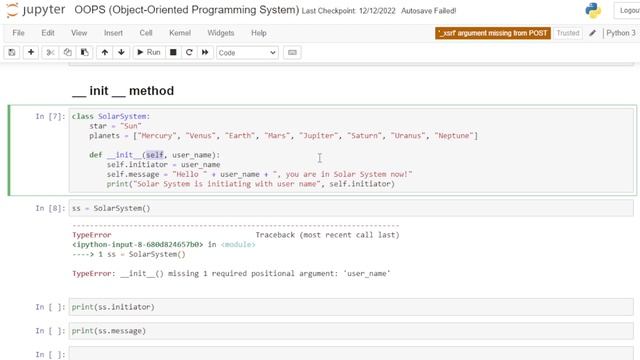This screenshot has width=640, height=360.
Task: Click the Python 3 kernel indicator
Action: click(x=620, y=33)
